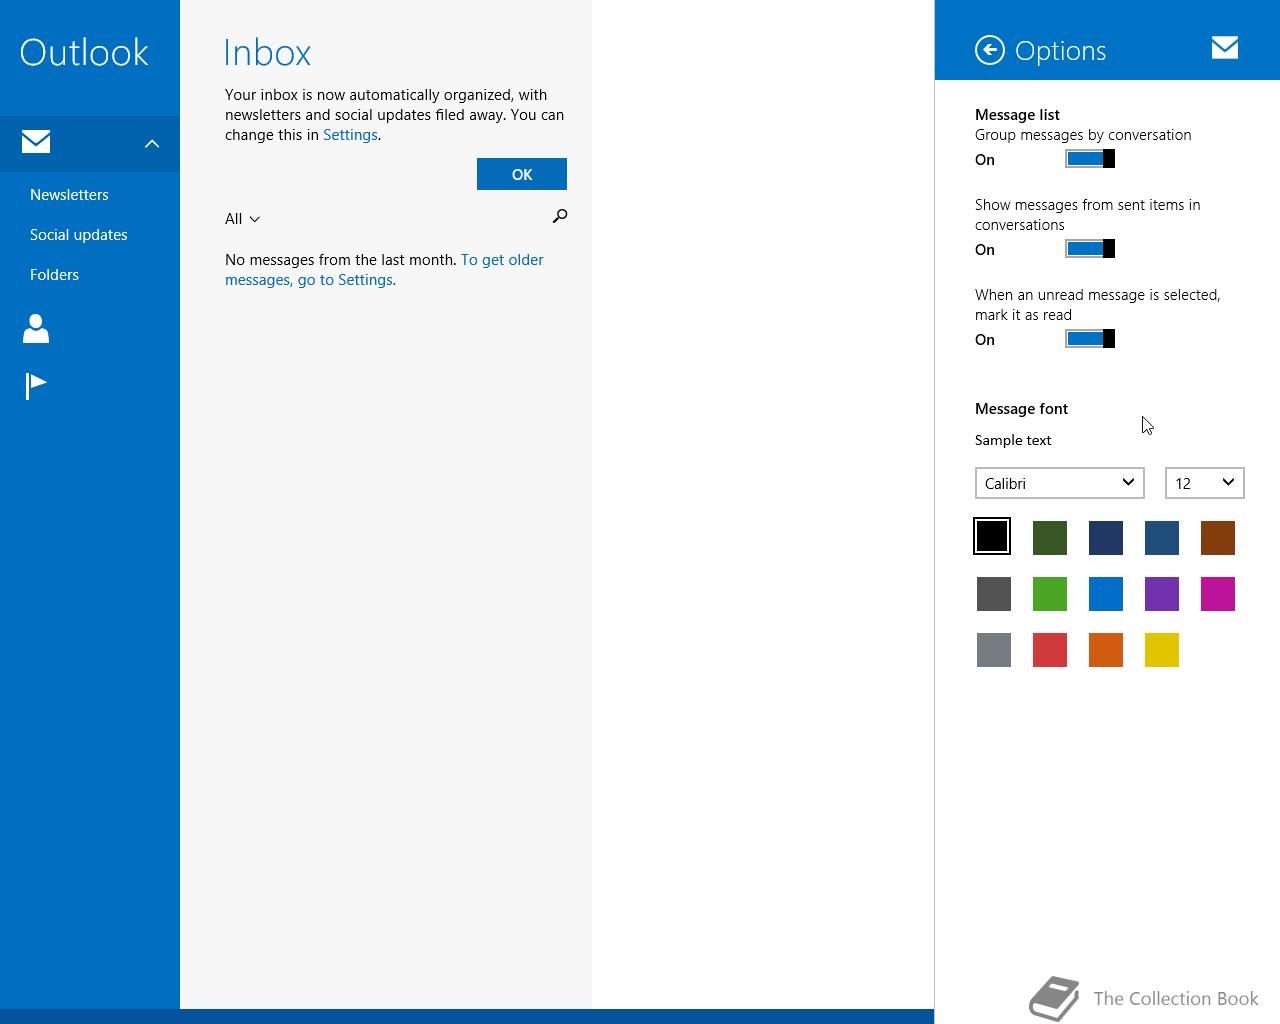Image resolution: width=1280 pixels, height=1024 pixels.
Task: Click the Sample text preview
Action: (x=1013, y=440)
